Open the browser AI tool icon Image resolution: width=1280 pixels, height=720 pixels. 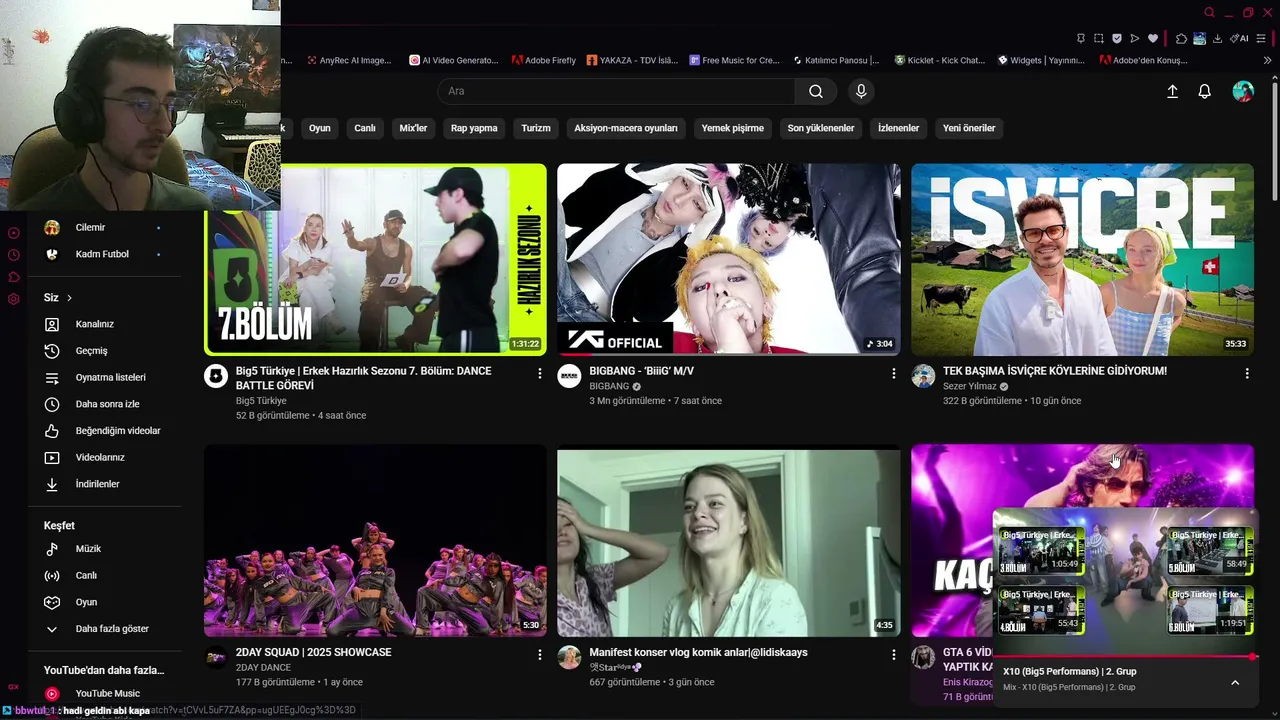[1238, 38]
